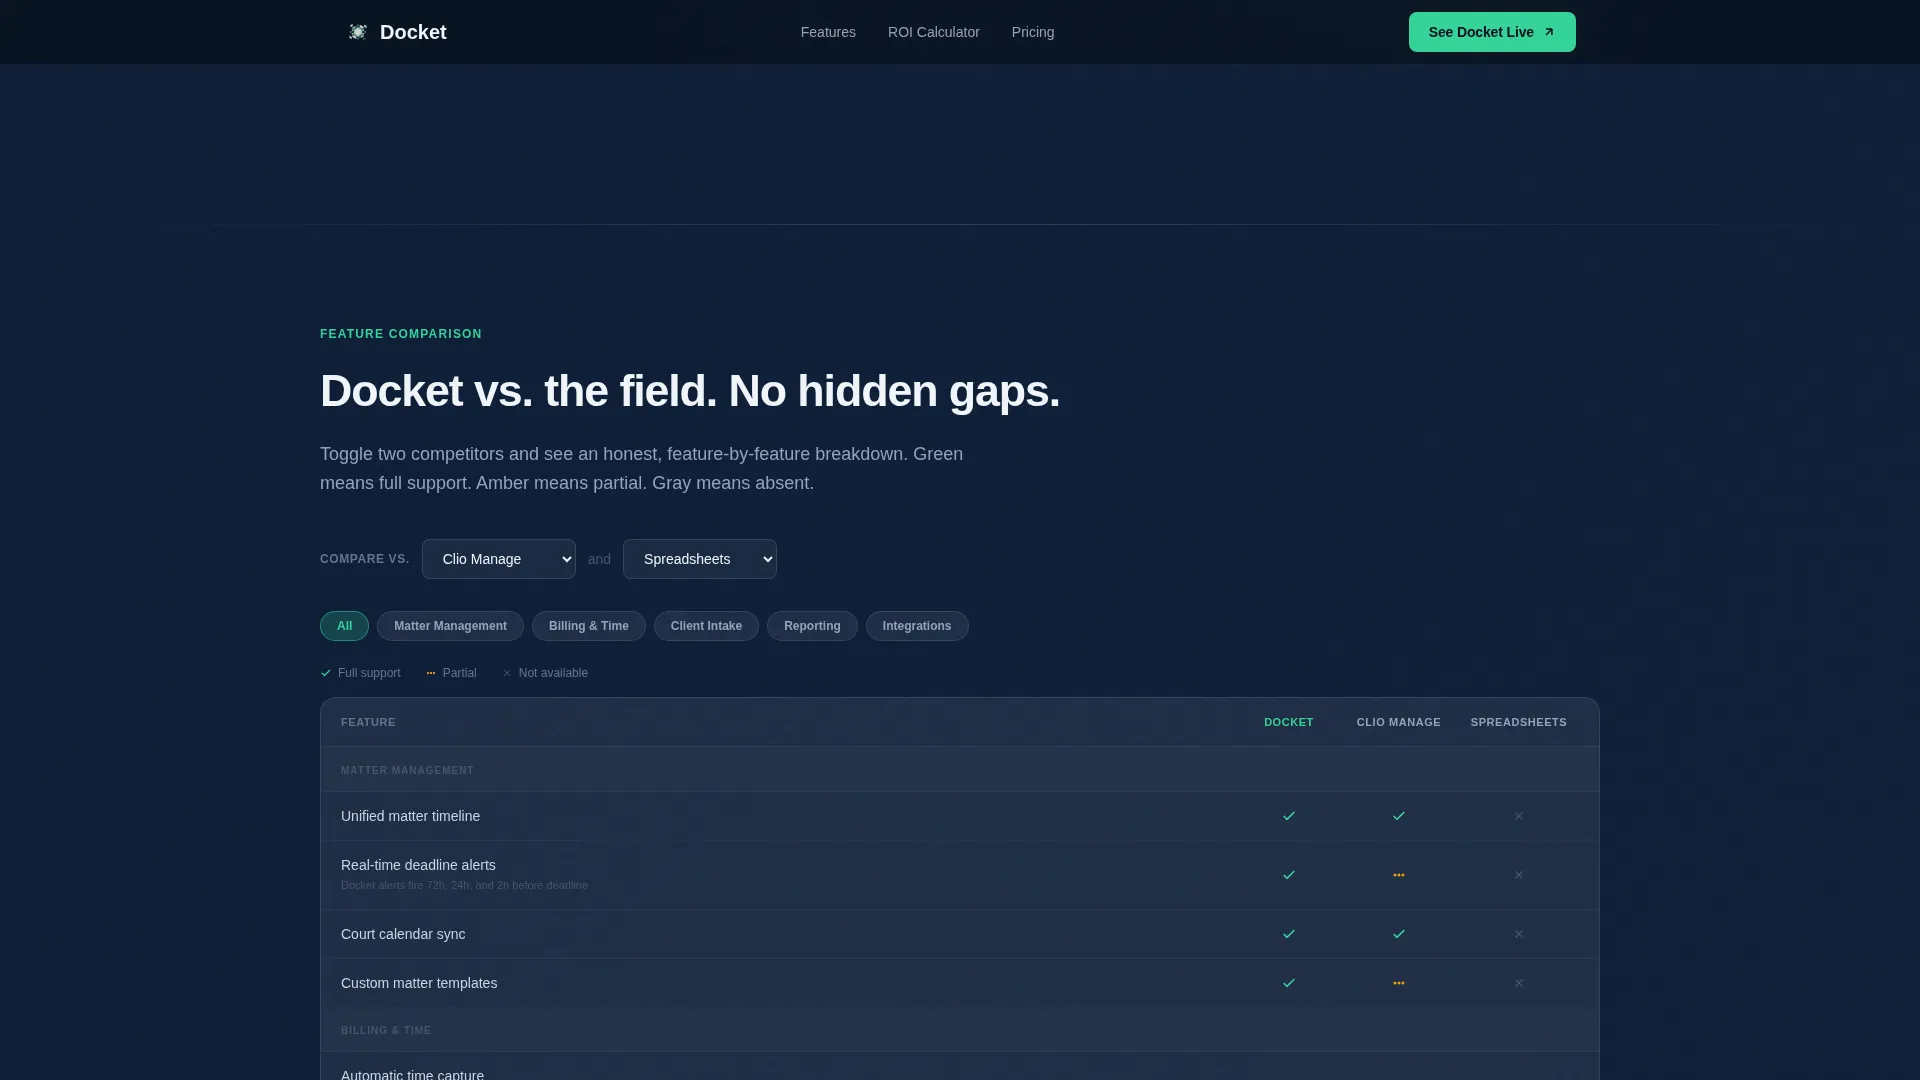Click the Partial legend dots icon

[x=431, y=673]
